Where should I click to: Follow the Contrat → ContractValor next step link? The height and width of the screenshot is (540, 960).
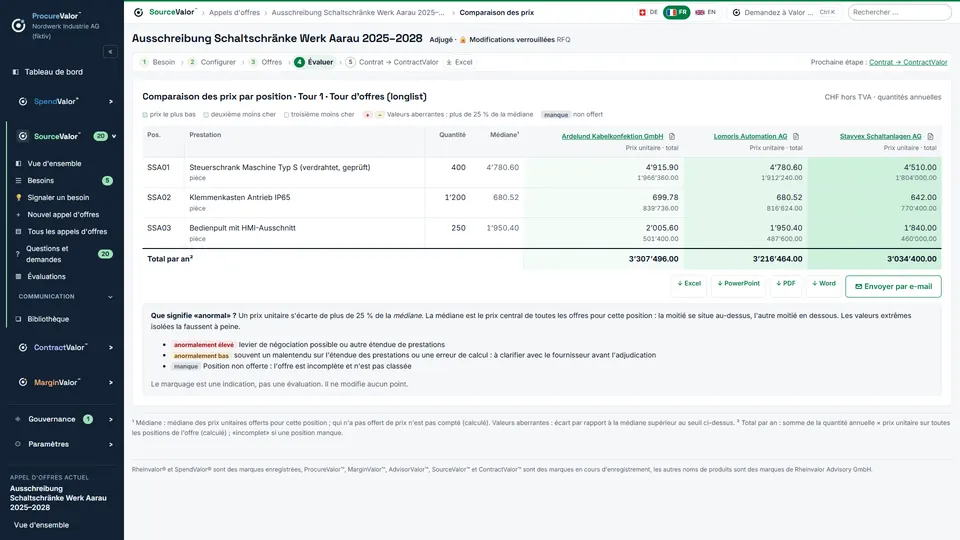(x=908, y=62)
